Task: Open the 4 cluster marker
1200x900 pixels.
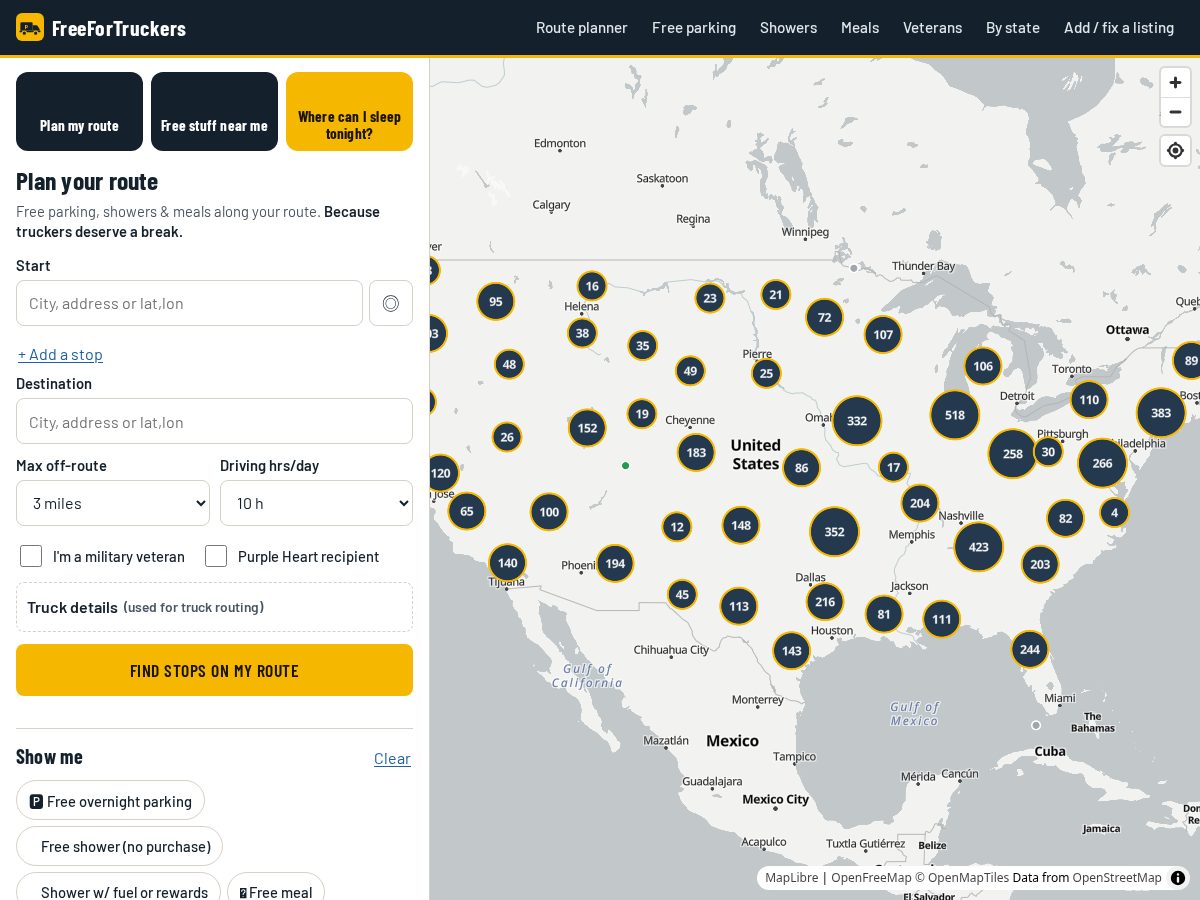Action: (x=1114, y=513)
